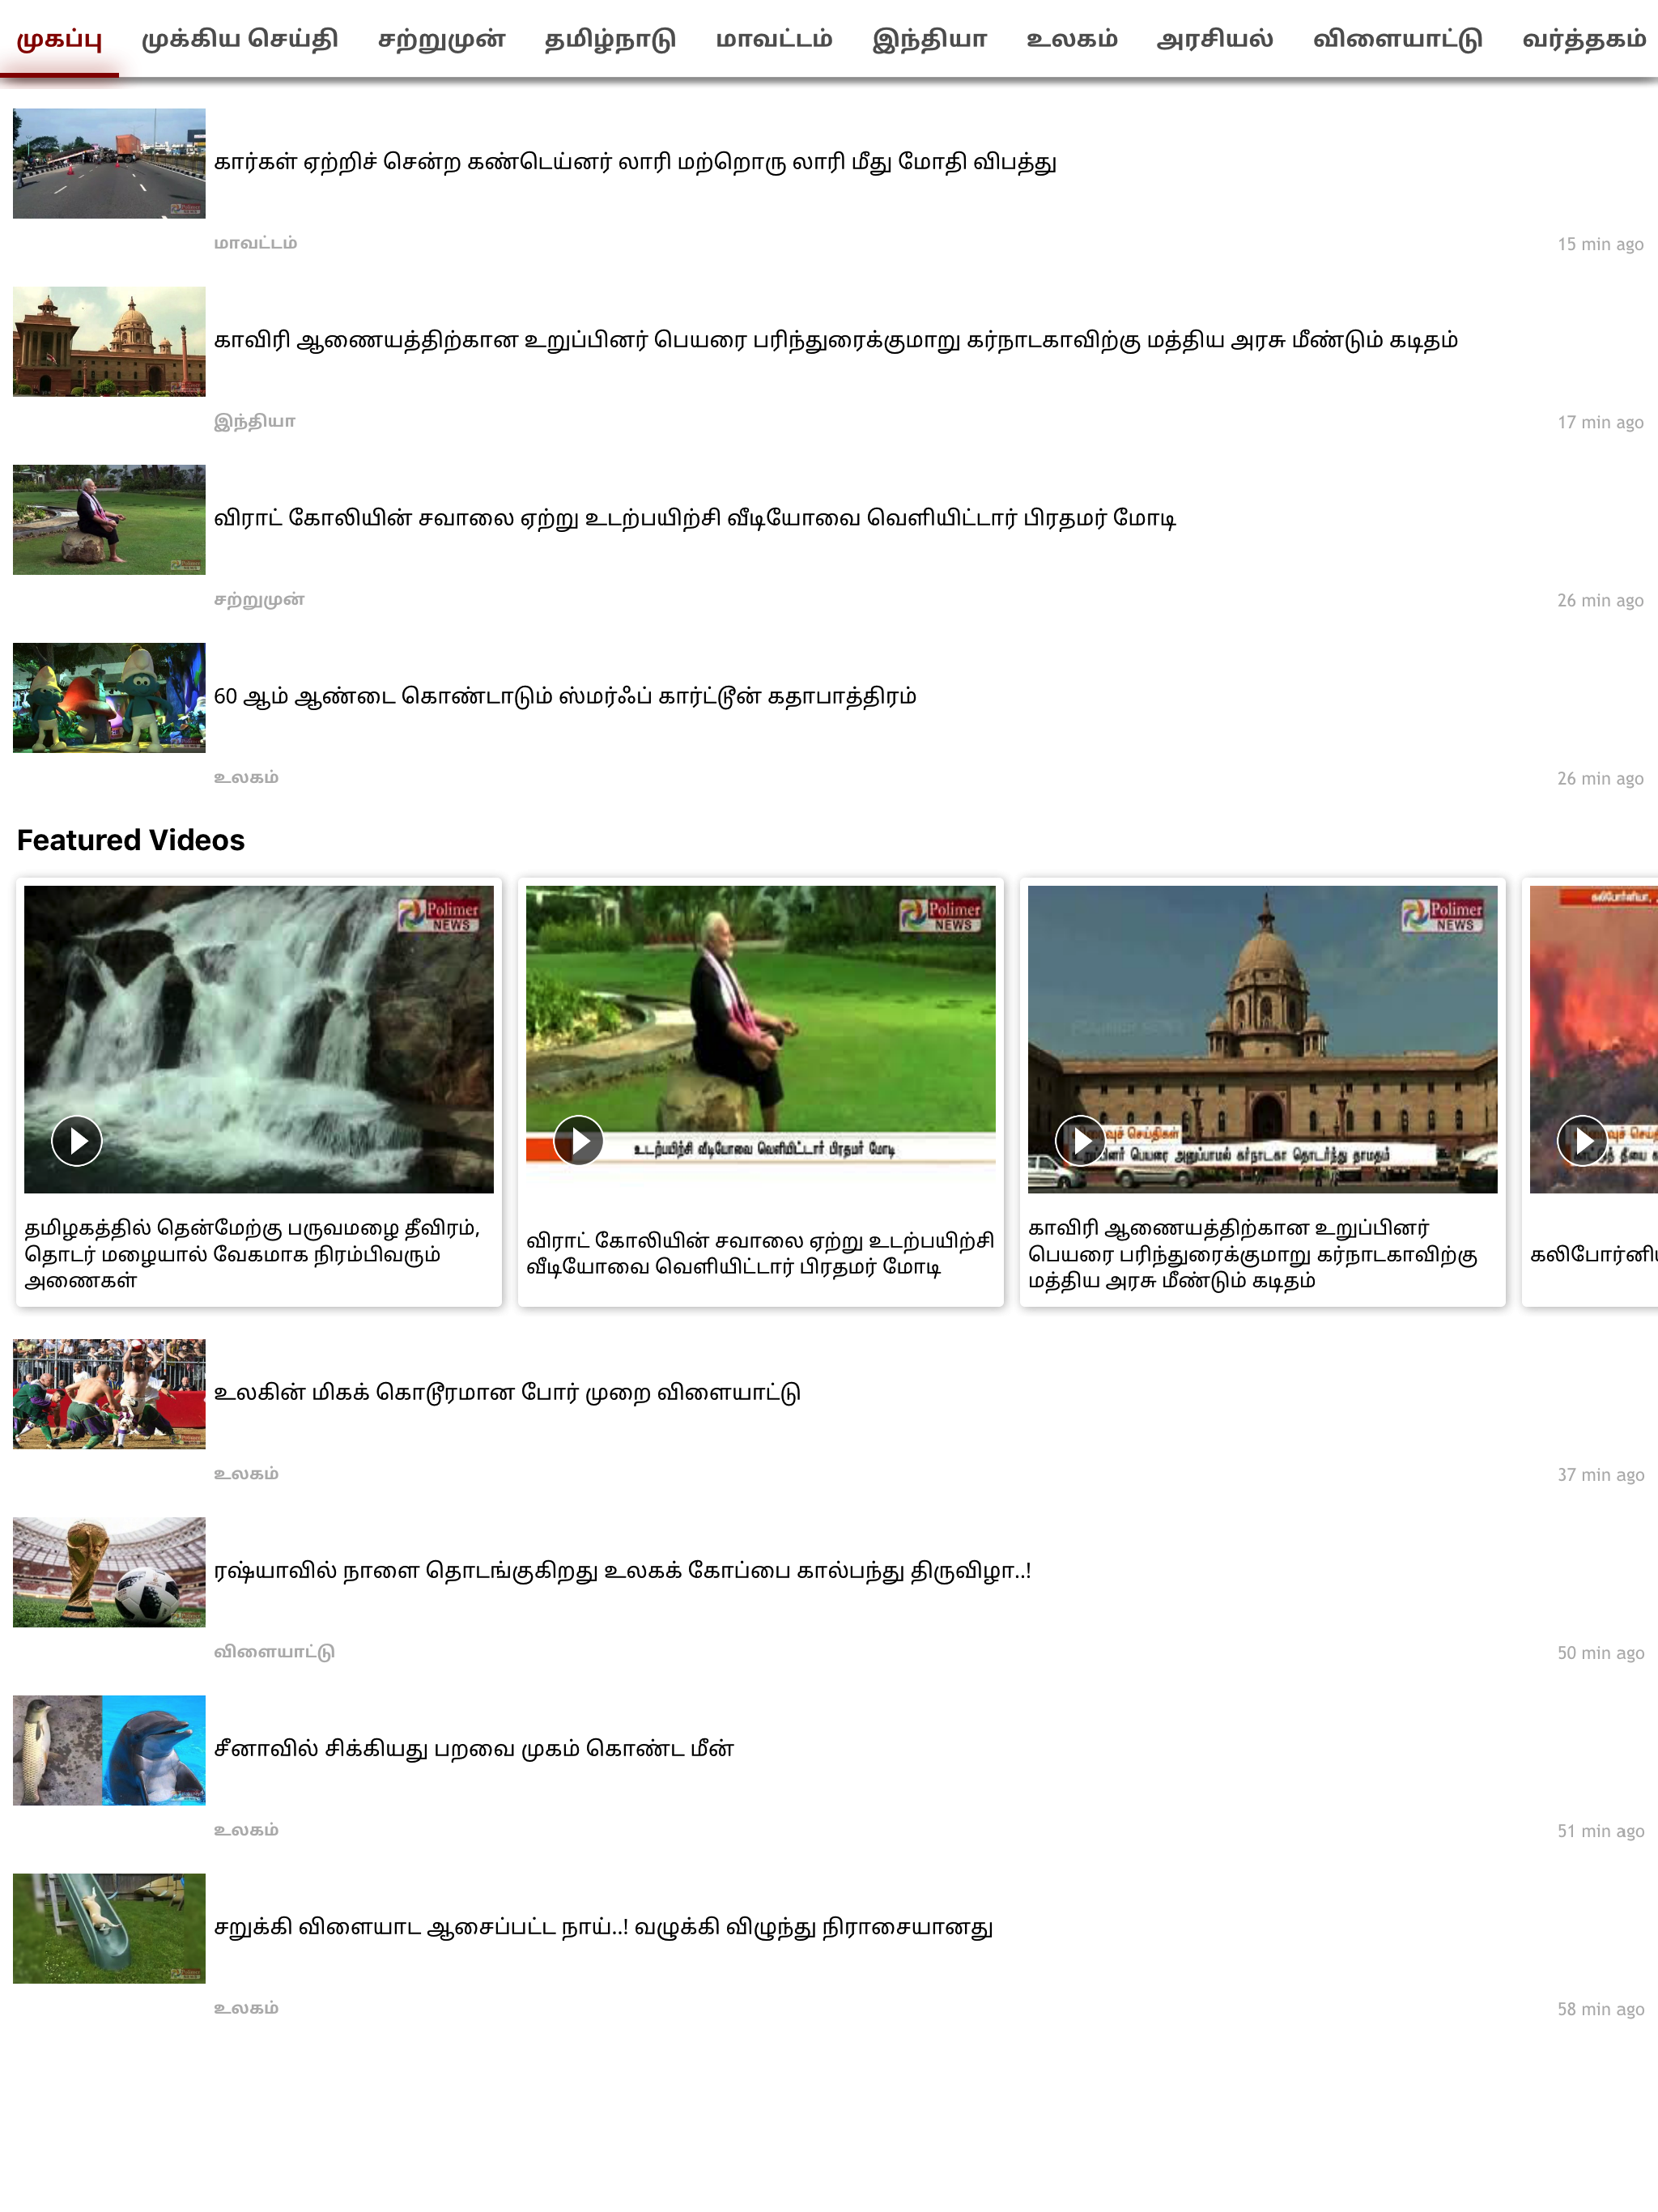Read headline காவிரி ஆணையத்திற்கான உறுப்பினர்
1658x2212 pixels.
[x=836, y=340]
